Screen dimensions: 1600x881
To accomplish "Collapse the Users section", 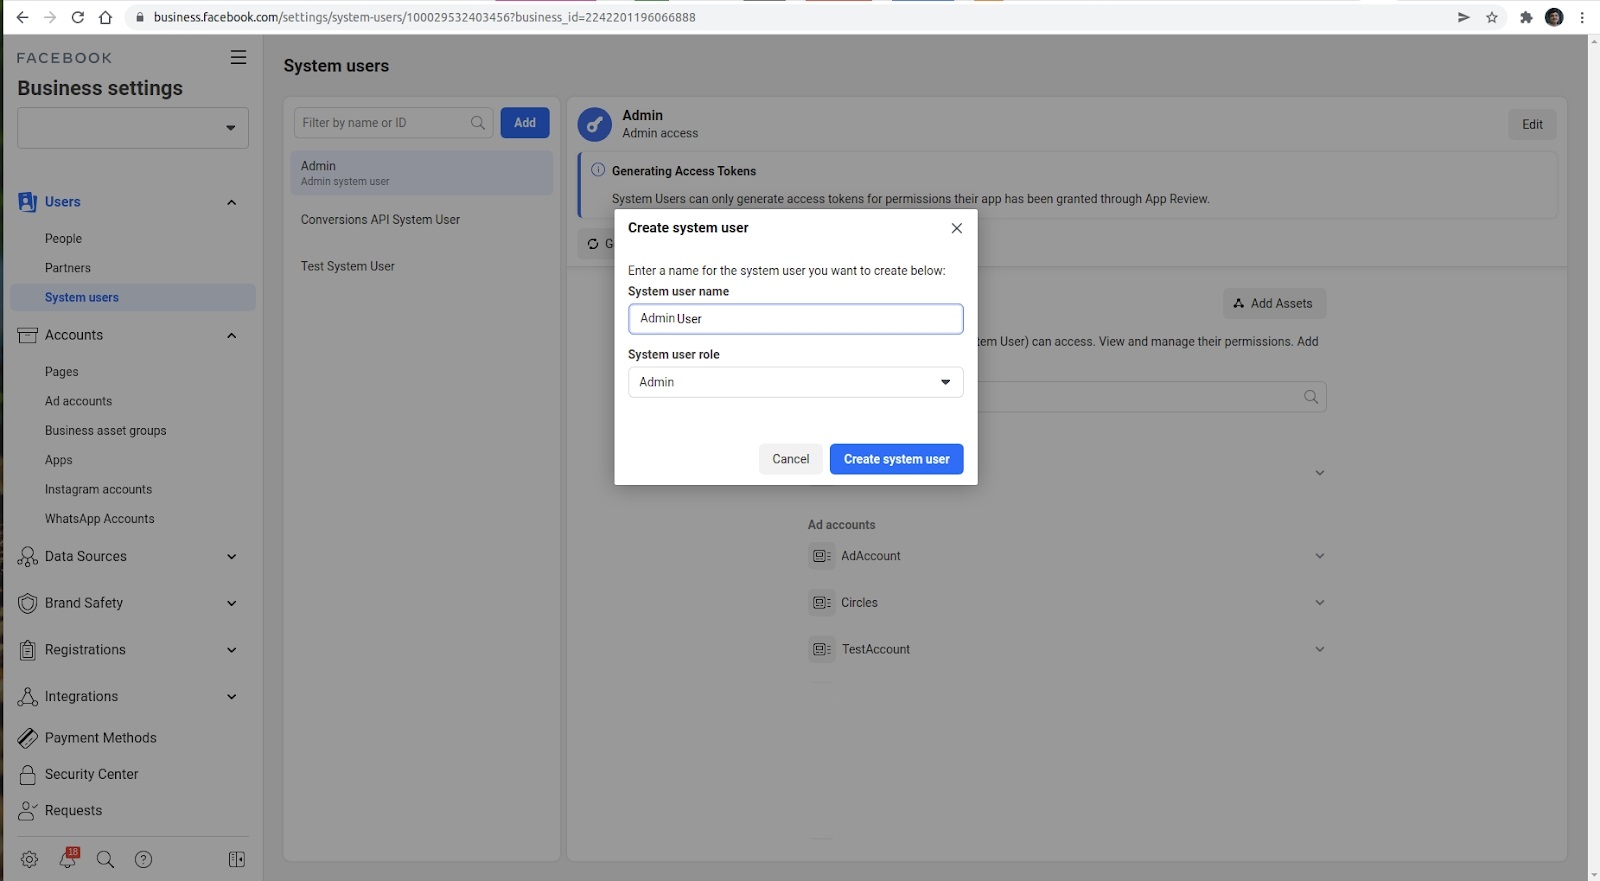I will 231,202.
